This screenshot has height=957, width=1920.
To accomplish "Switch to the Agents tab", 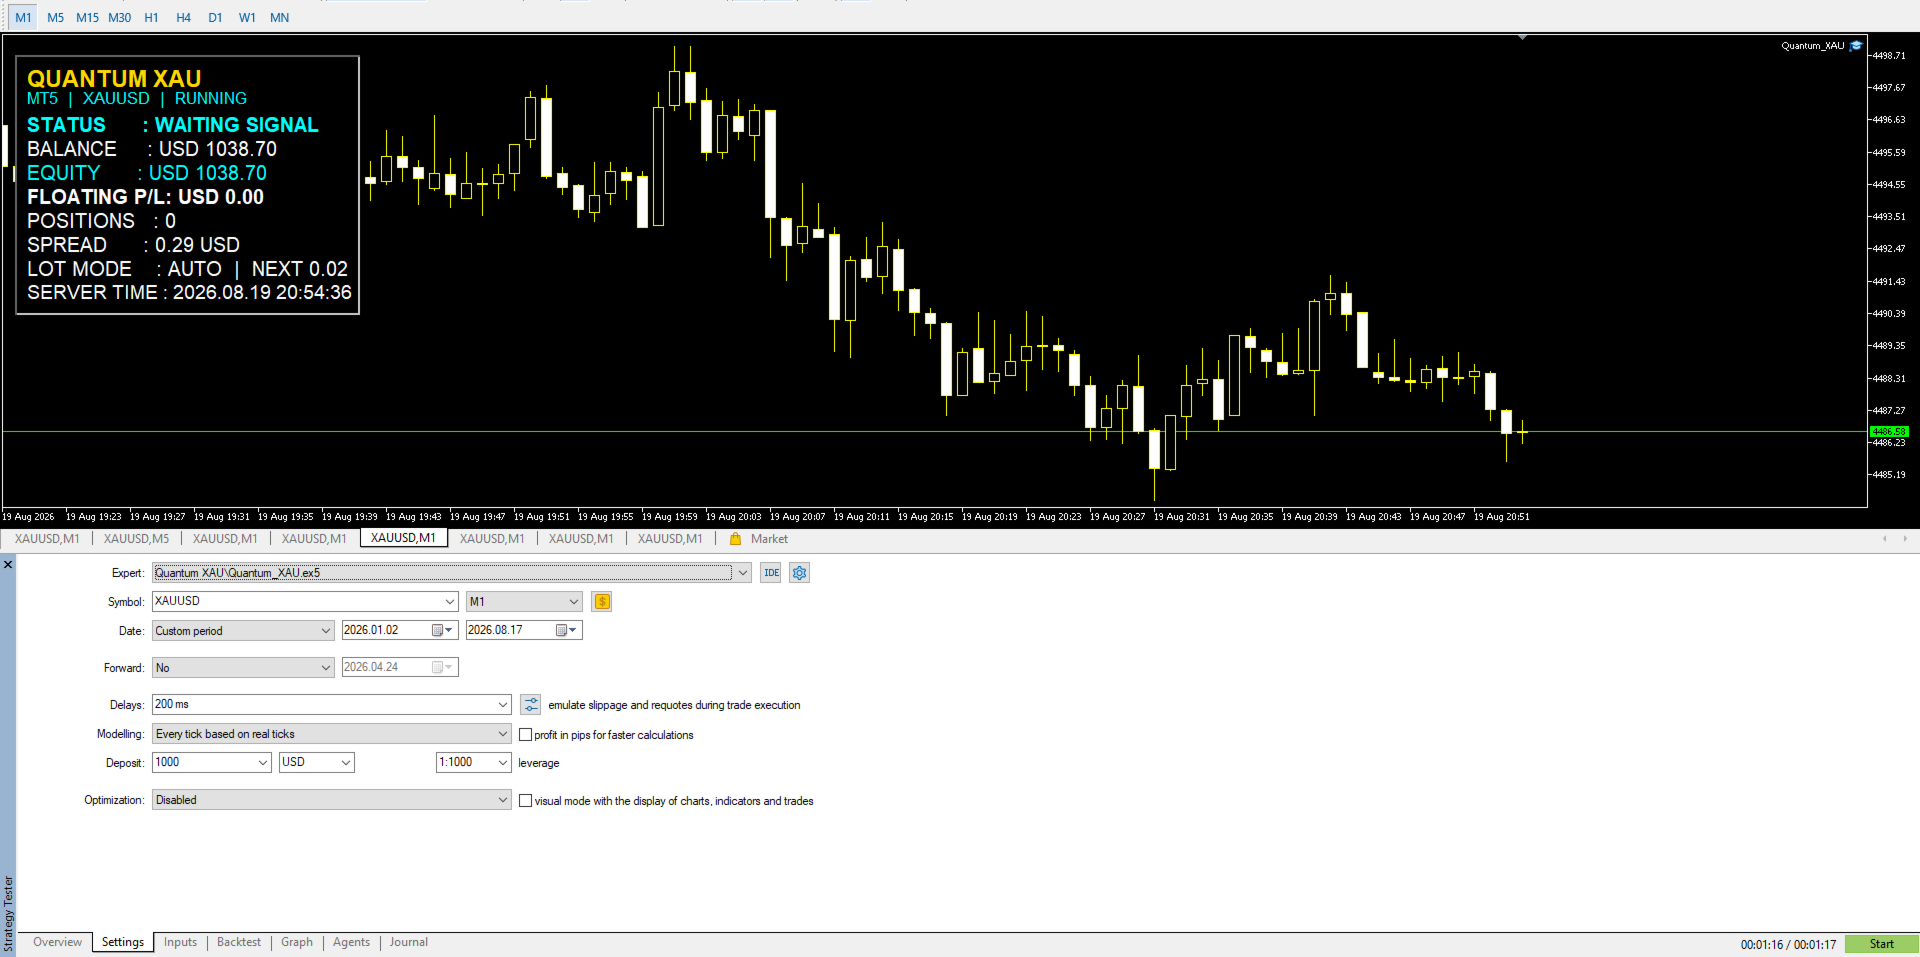I will pos(351,943).
